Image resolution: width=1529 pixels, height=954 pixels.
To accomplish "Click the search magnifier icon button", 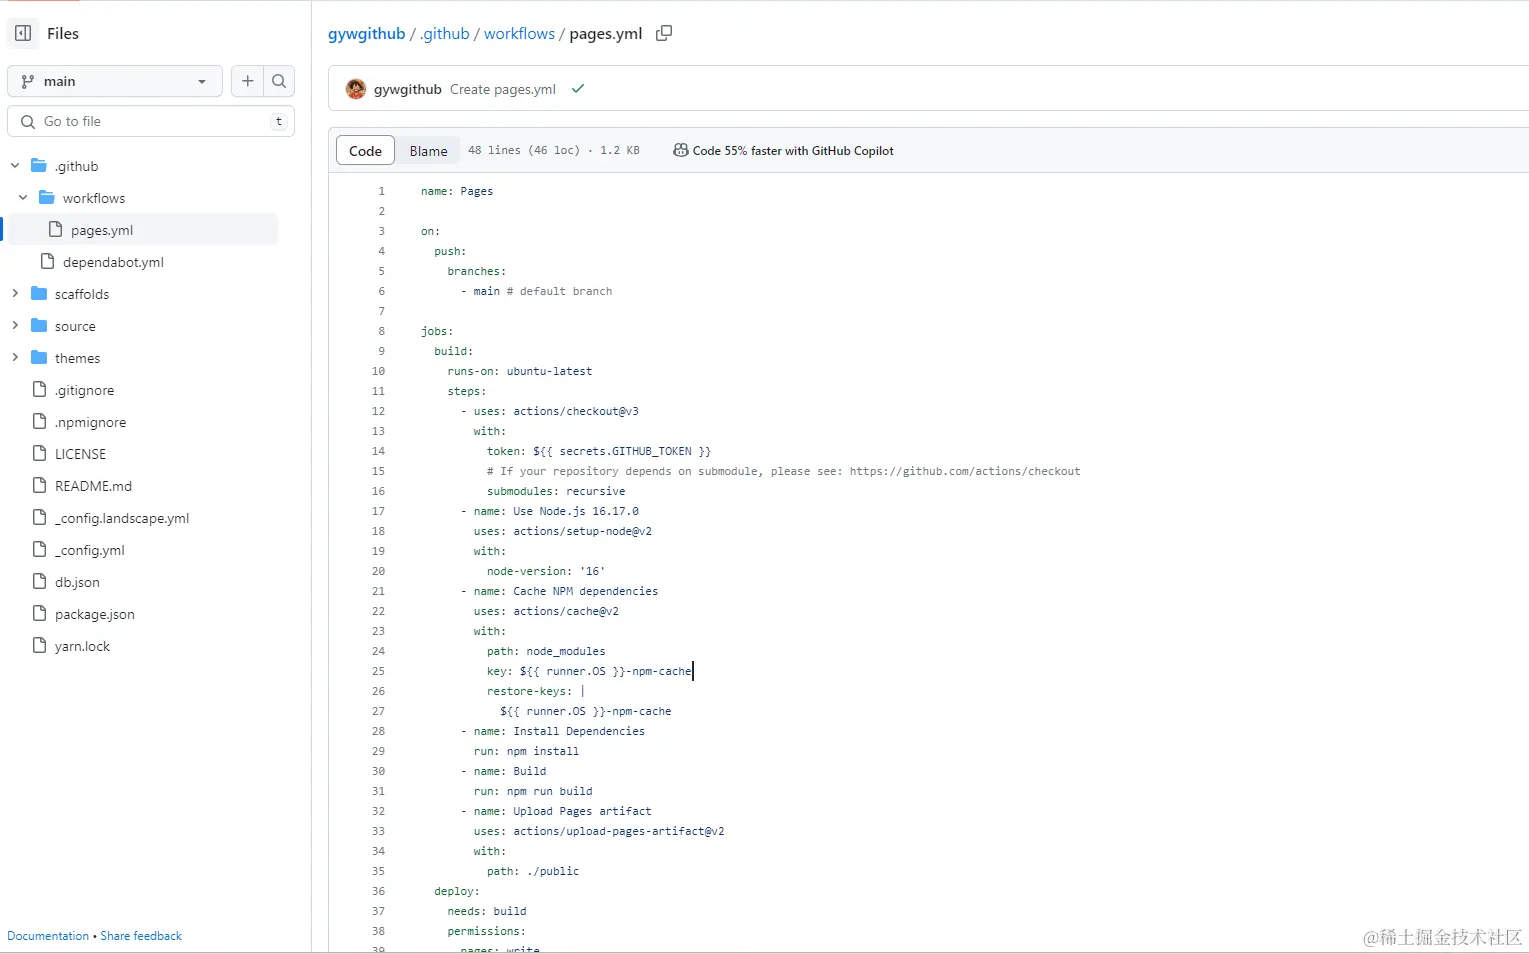I will pyautogui.click(x=279, y=81).
